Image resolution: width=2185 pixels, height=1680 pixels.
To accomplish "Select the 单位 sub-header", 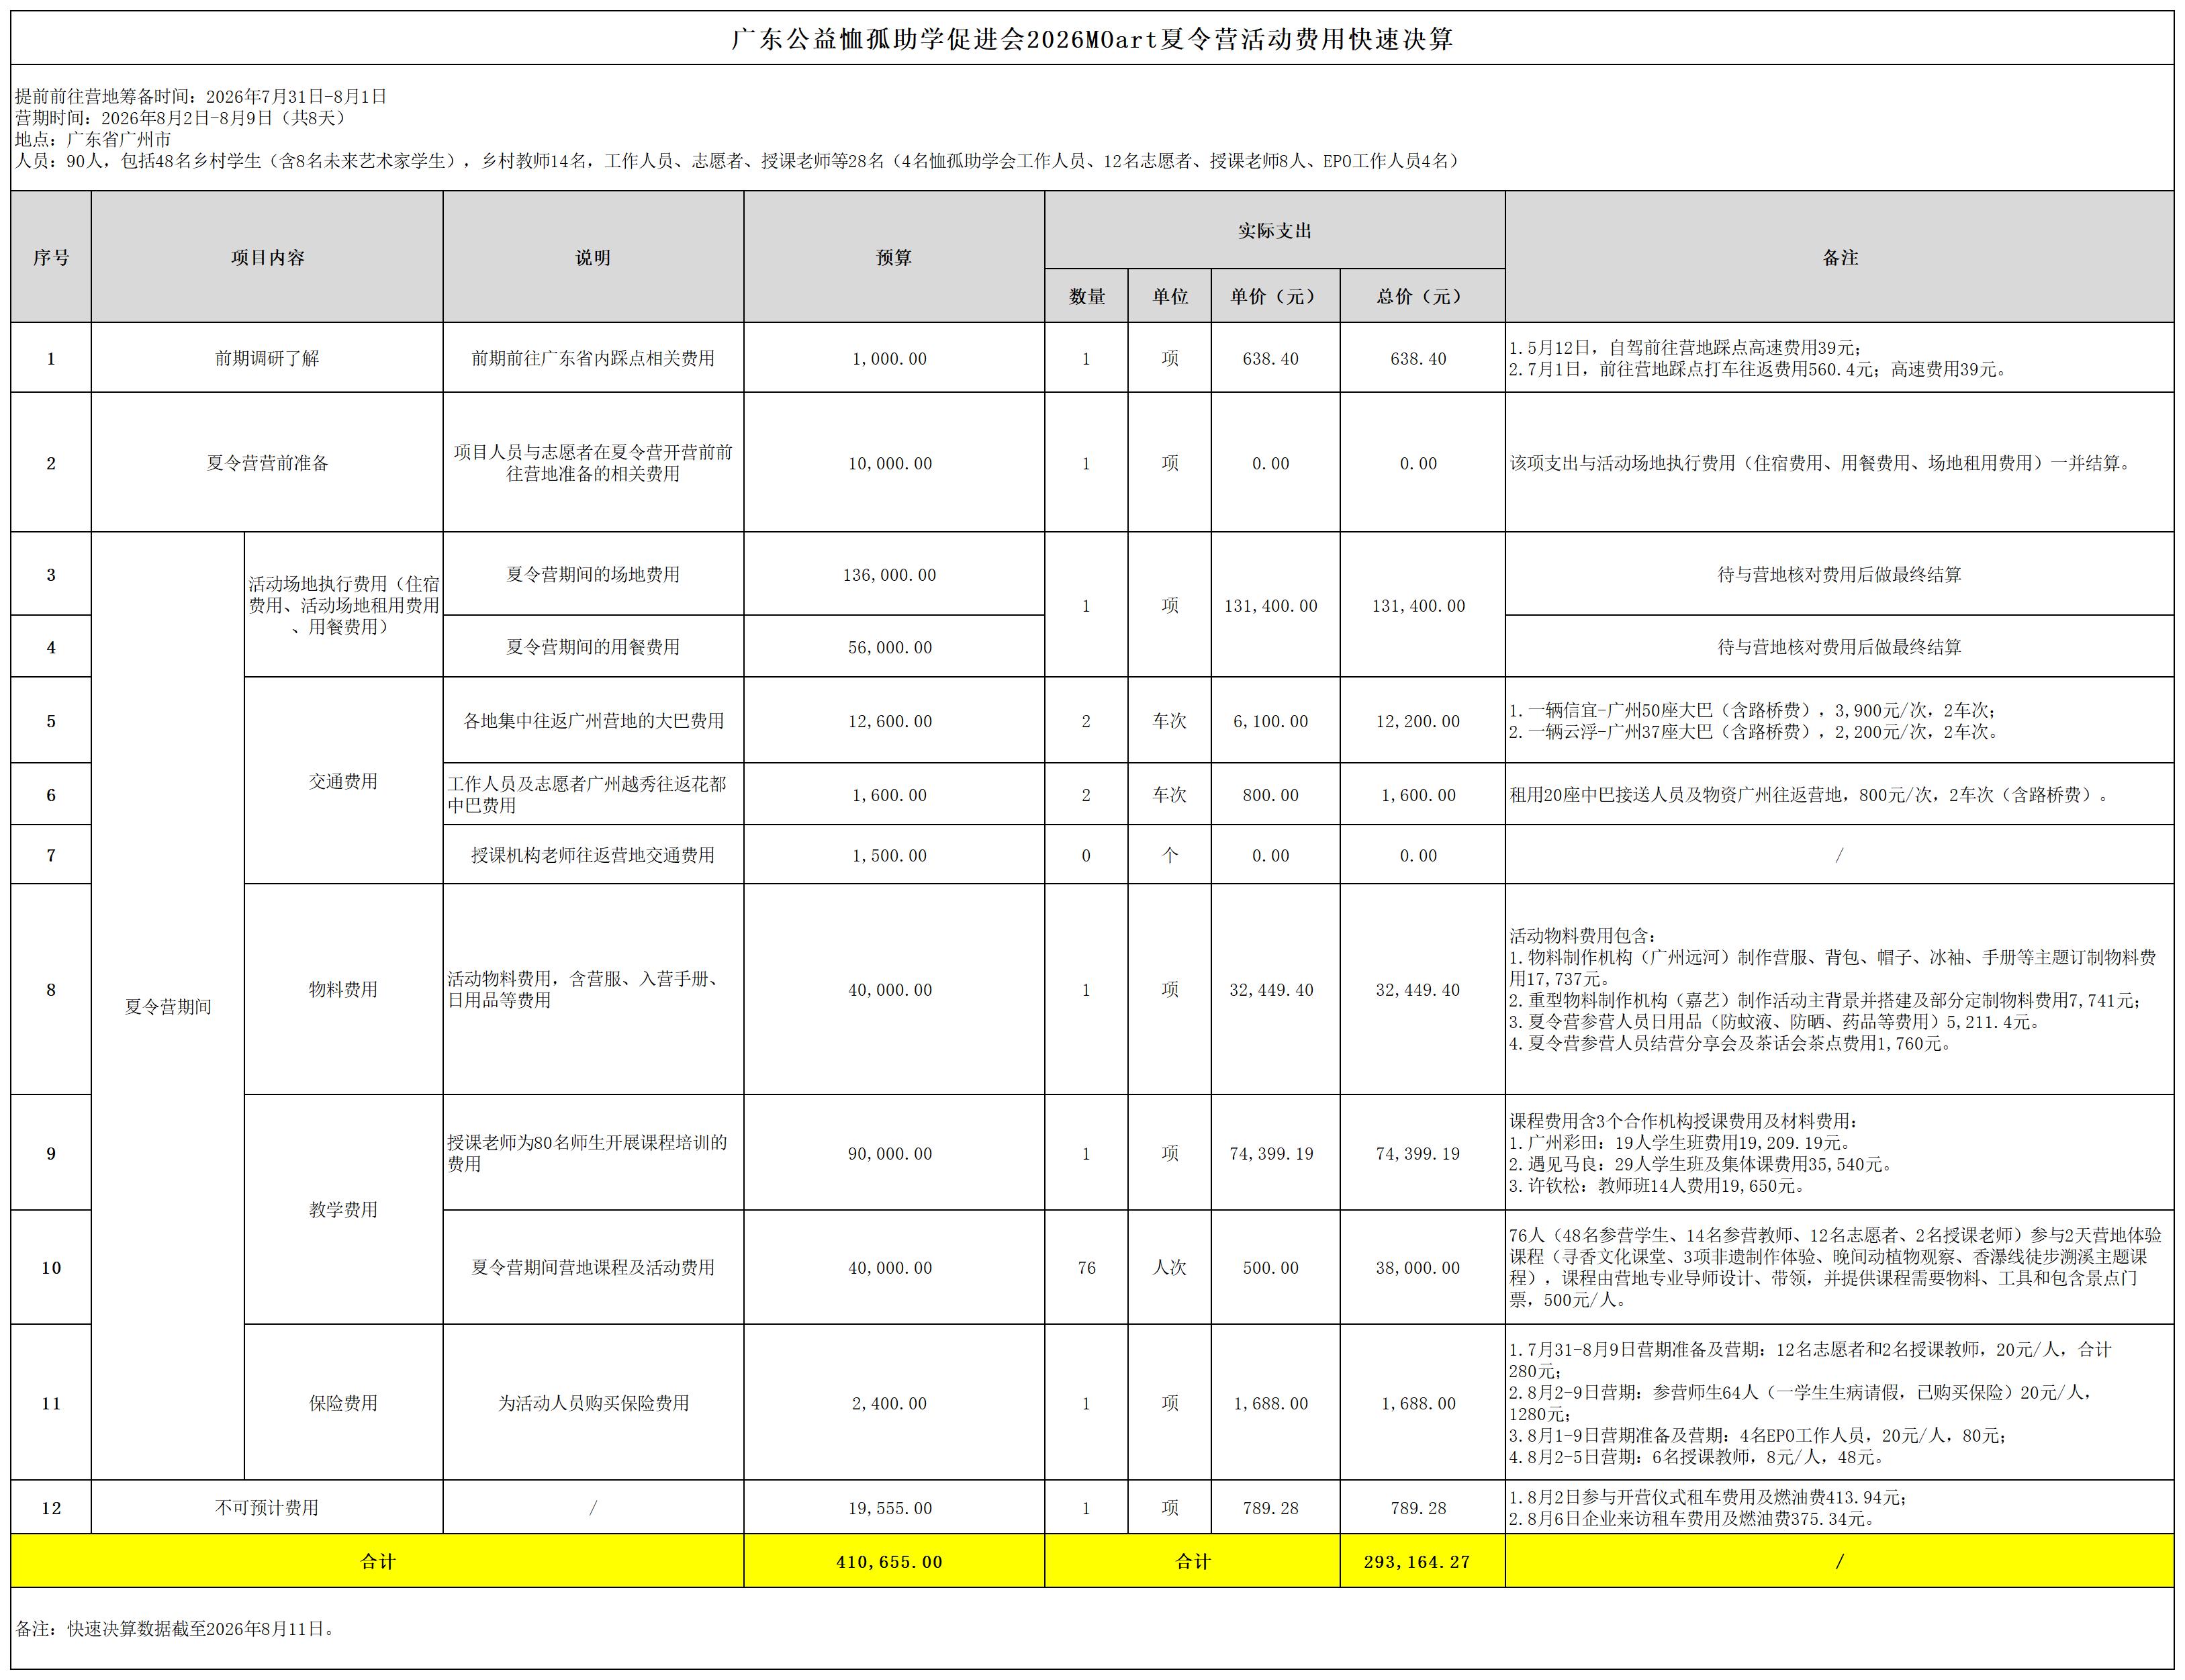I will coord(1170,296).
